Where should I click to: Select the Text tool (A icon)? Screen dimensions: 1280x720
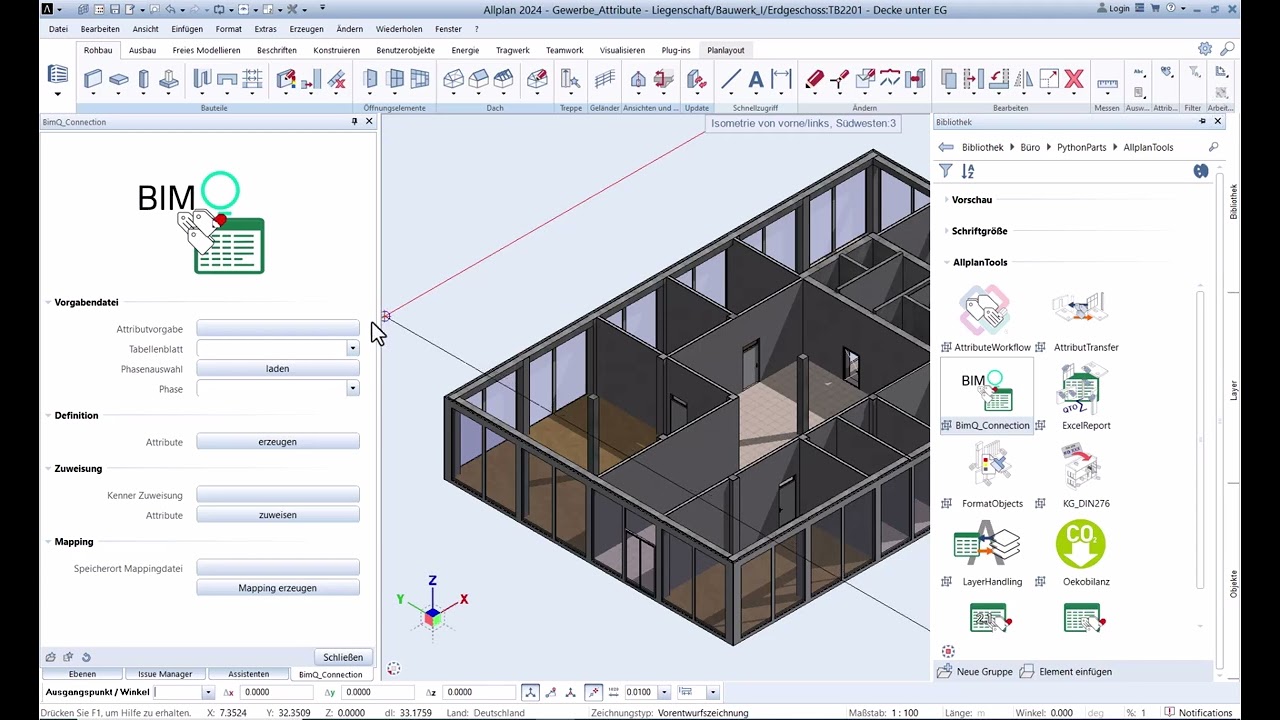click(756, 79)
